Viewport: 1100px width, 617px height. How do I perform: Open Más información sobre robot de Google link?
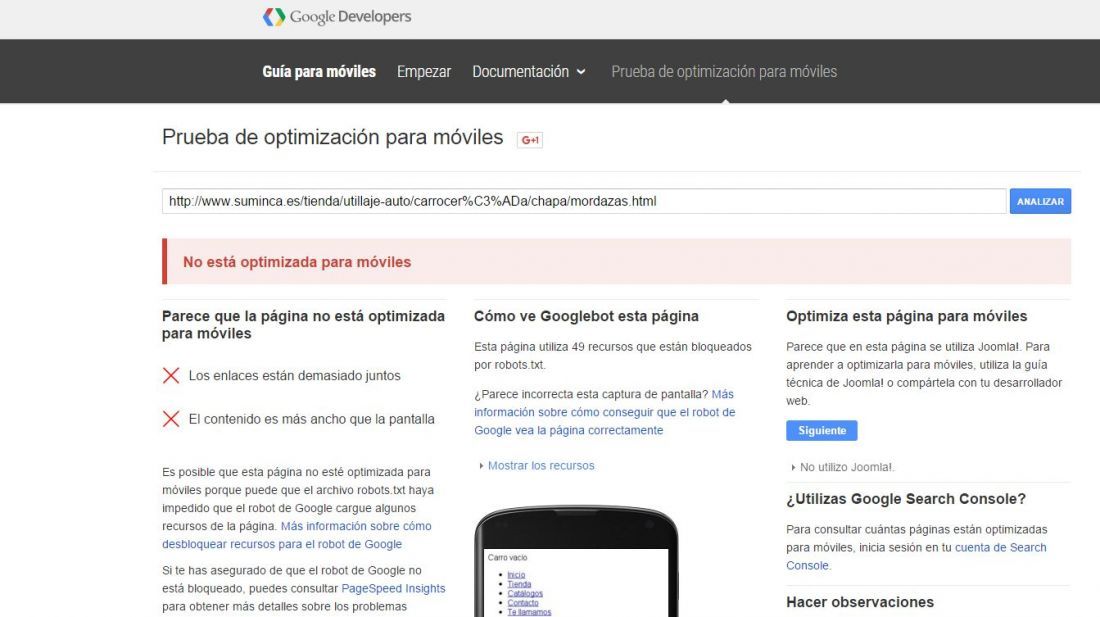coord(605,412)
